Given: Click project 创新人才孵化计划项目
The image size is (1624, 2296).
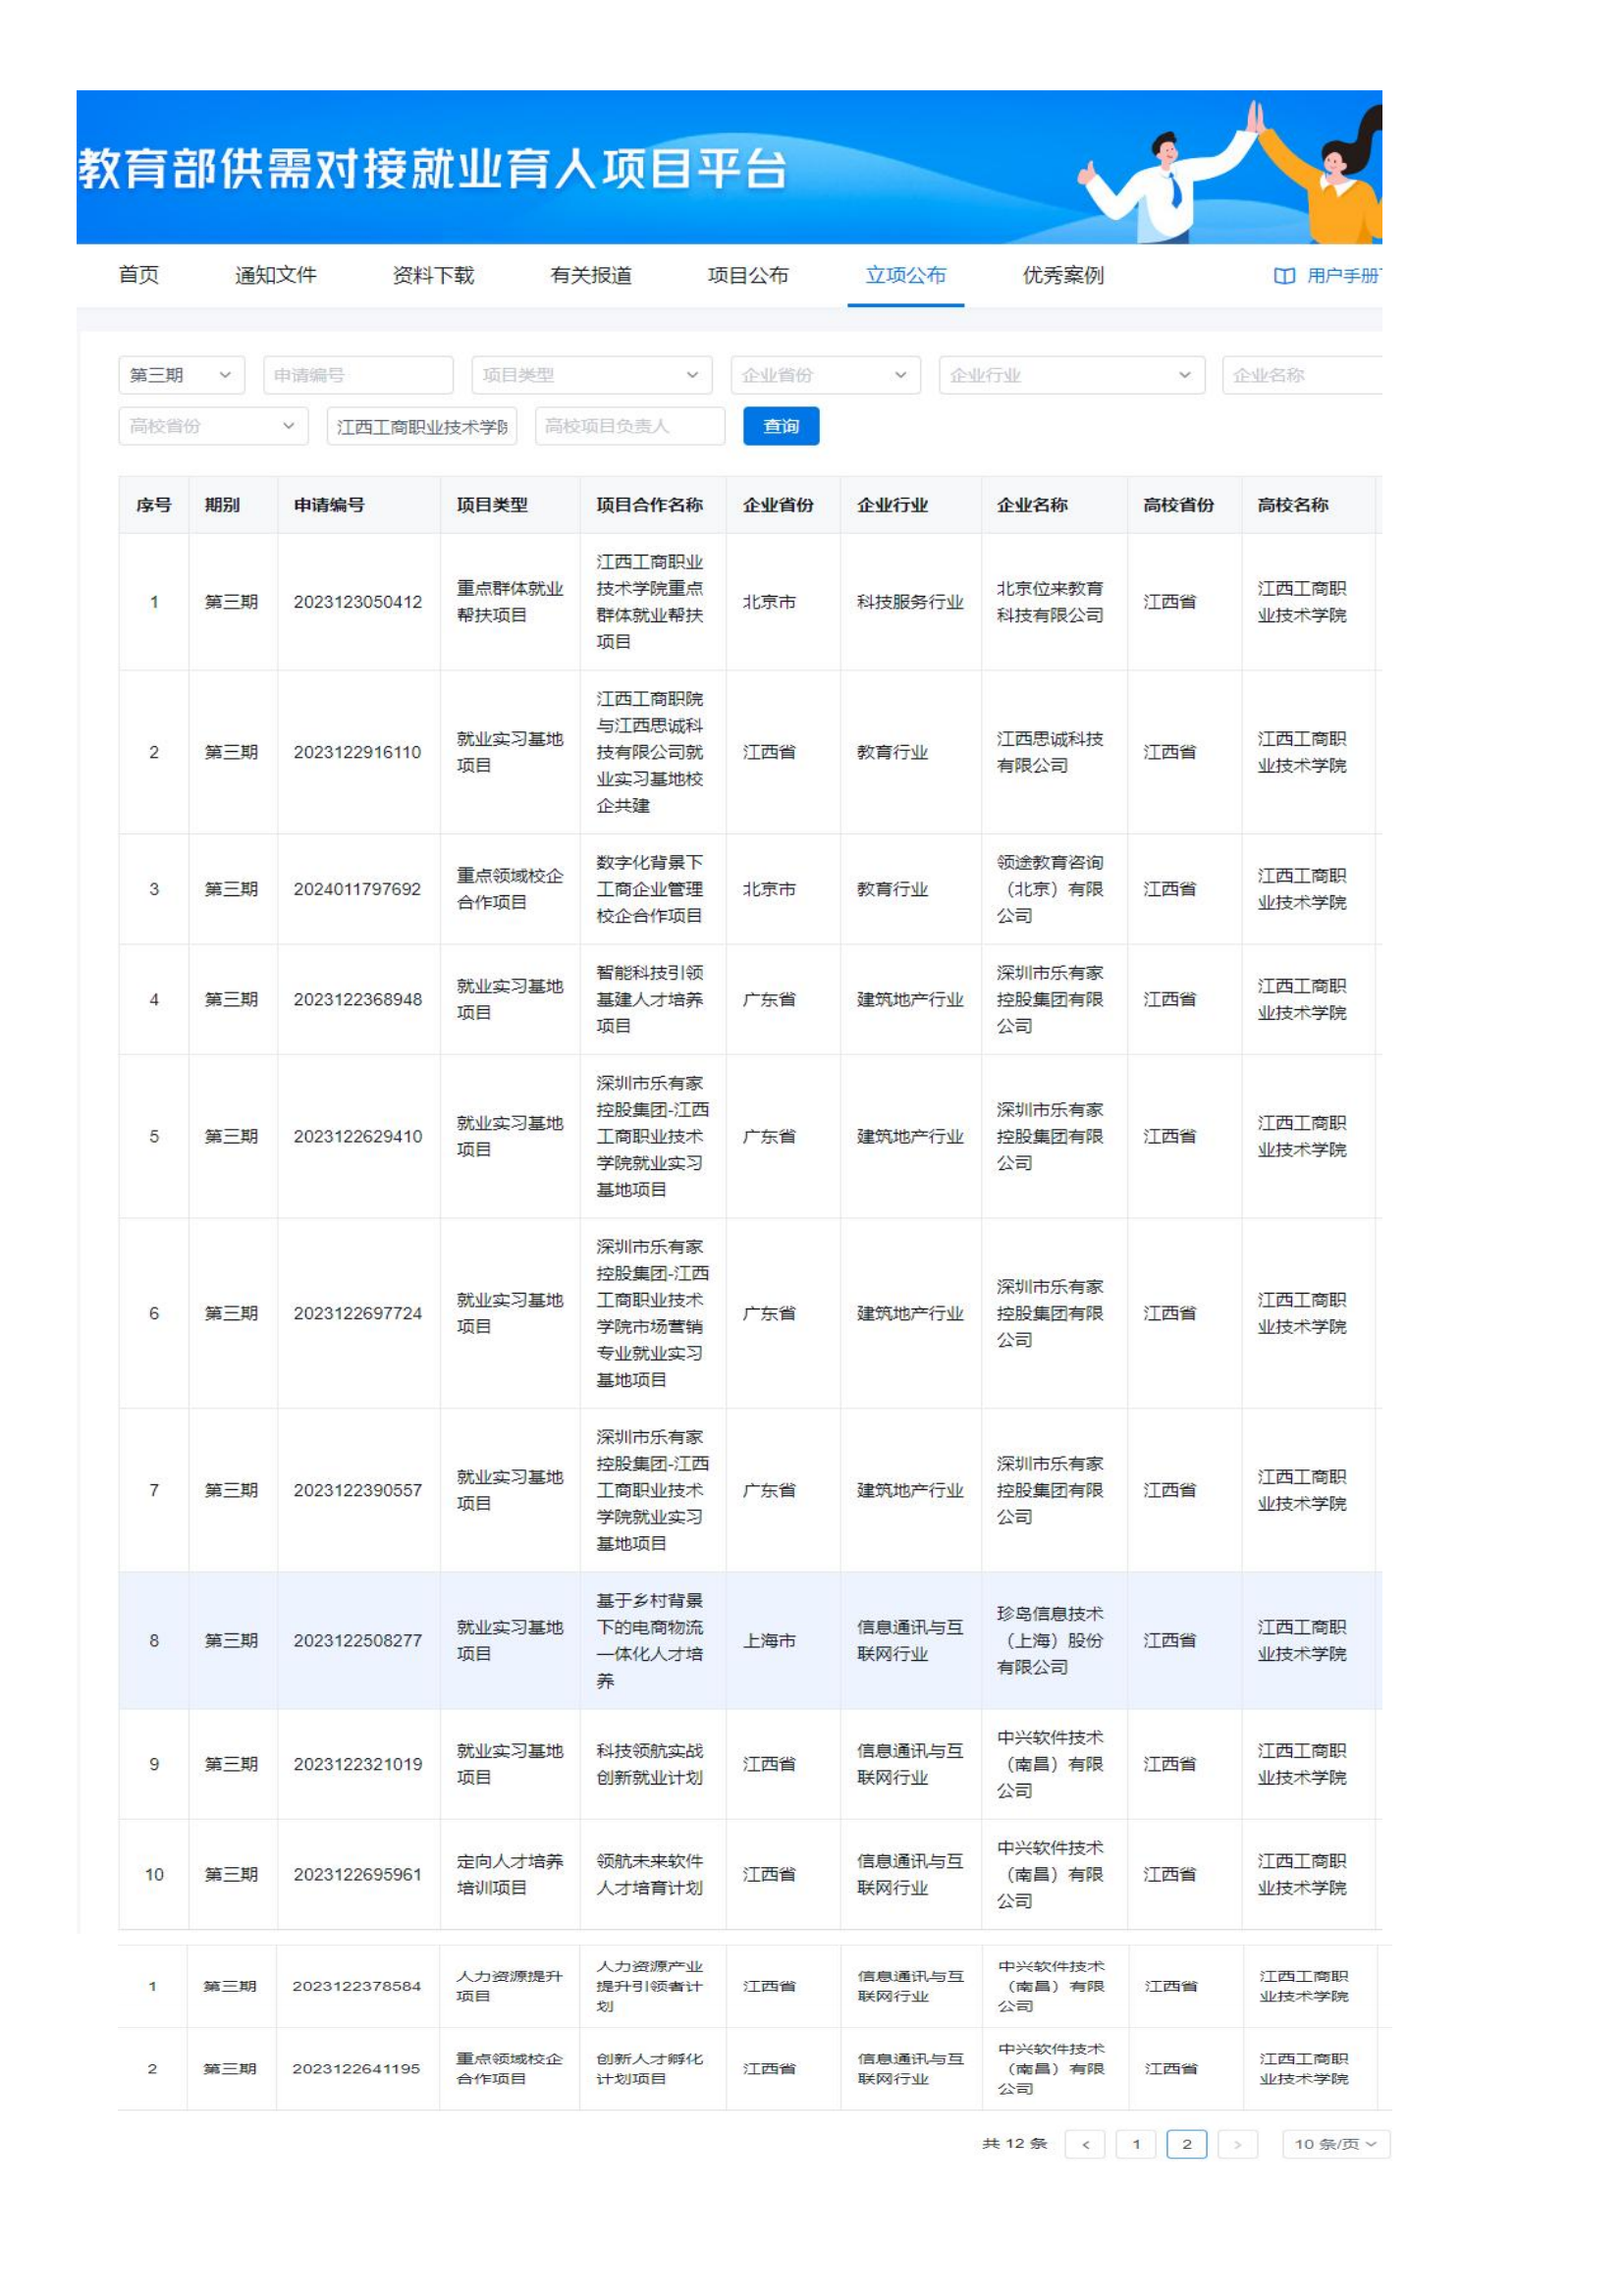Looking at the screenshot, I should pos(650,2068).
